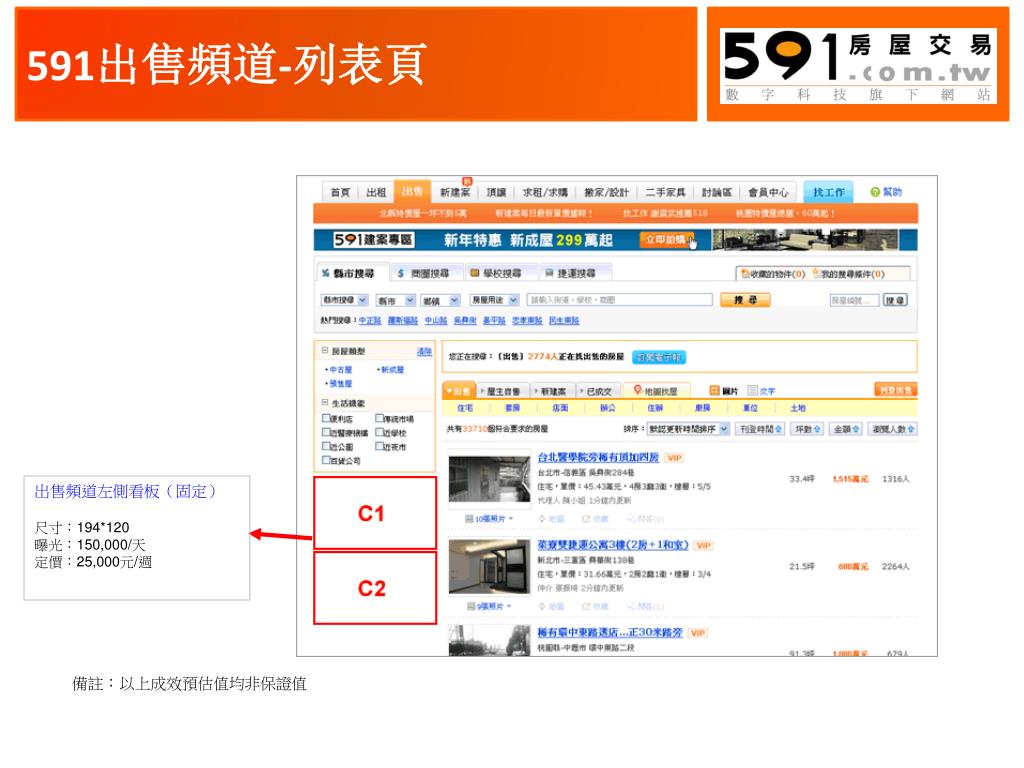This screenshot has height=768, width=1024.
Task: Click the 民生東路 hot search link
Action: coord(564,321)
